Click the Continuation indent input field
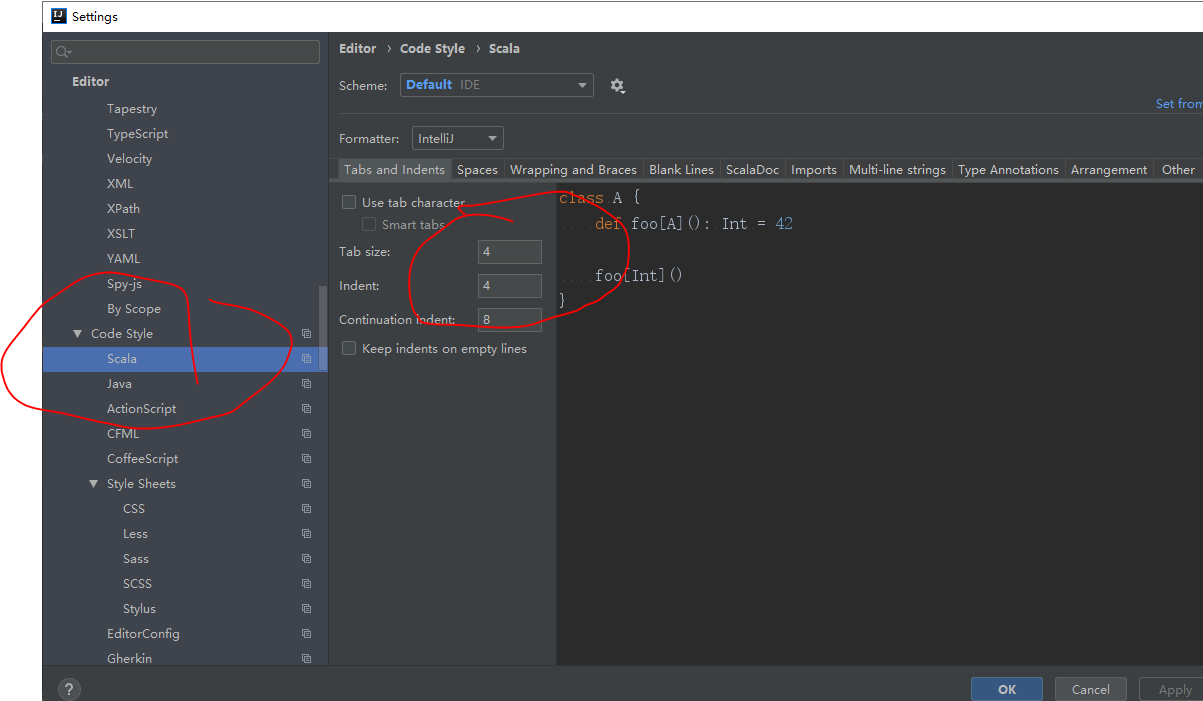Screen dimensions: 1203x701 pyautogui.click(x=510, y=320)
